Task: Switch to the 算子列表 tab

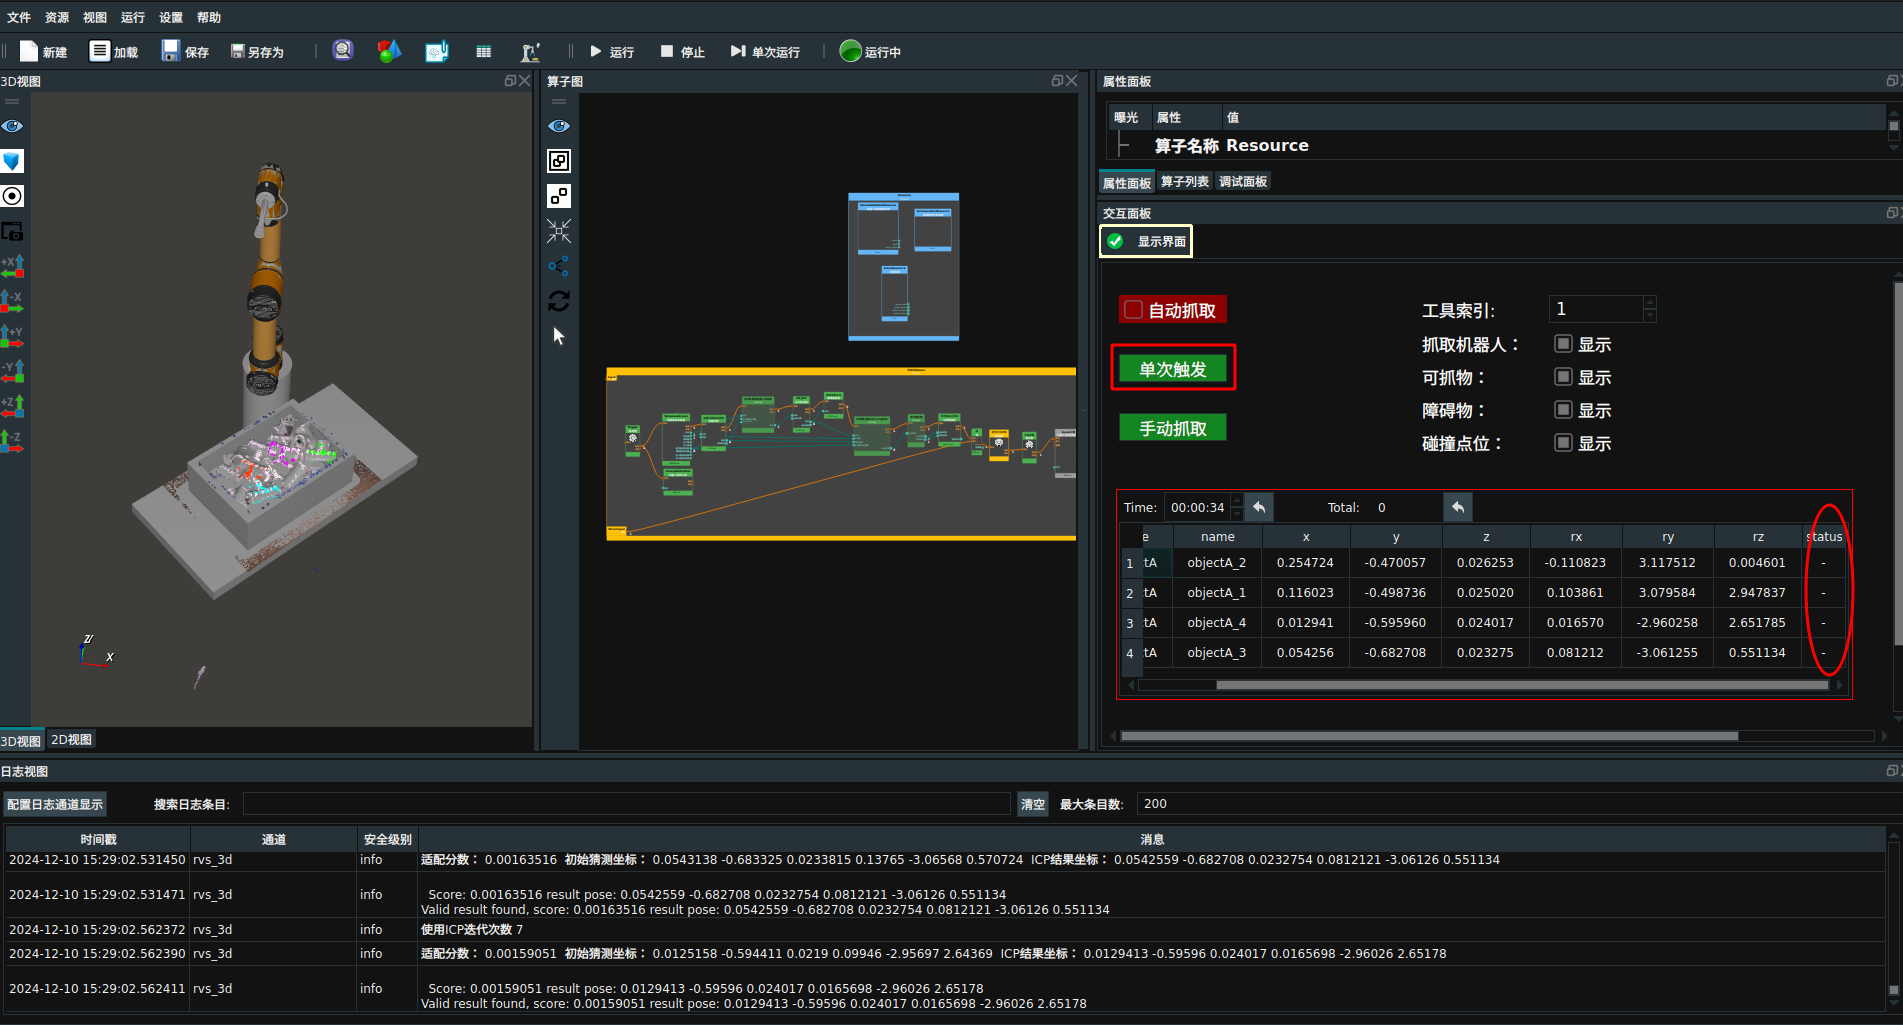Action: click(x=1185, y=182)
